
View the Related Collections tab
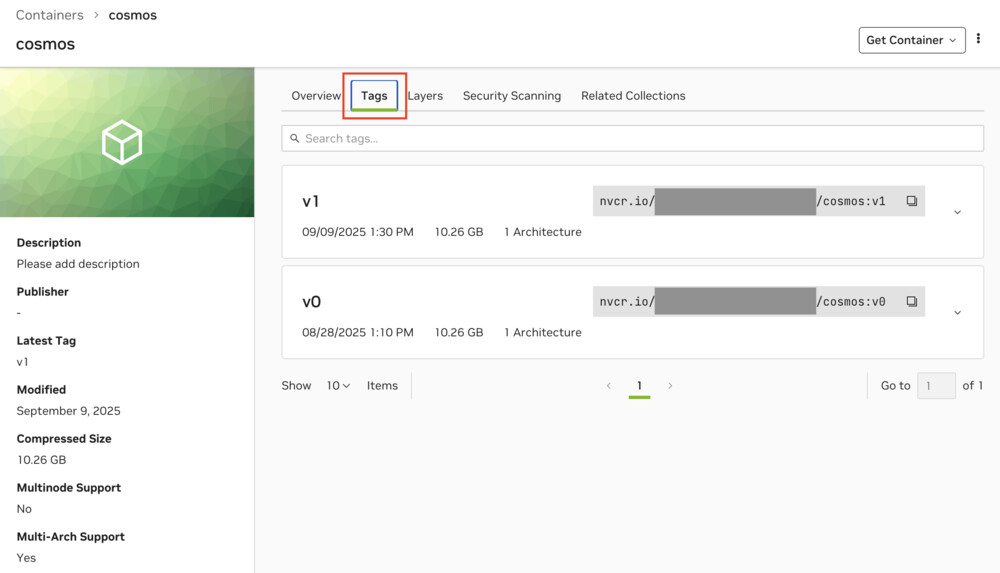pos(633,96)
